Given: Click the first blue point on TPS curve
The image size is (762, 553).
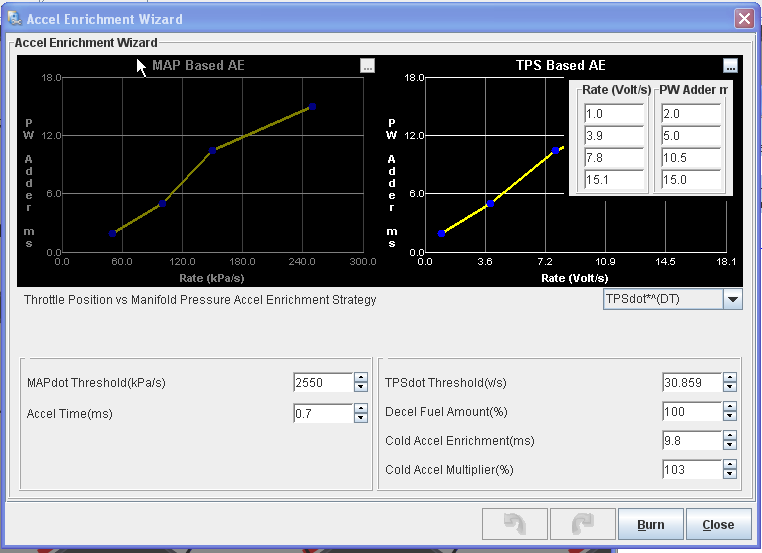Looking at the screenshot, I should click(x=441, y=233).
